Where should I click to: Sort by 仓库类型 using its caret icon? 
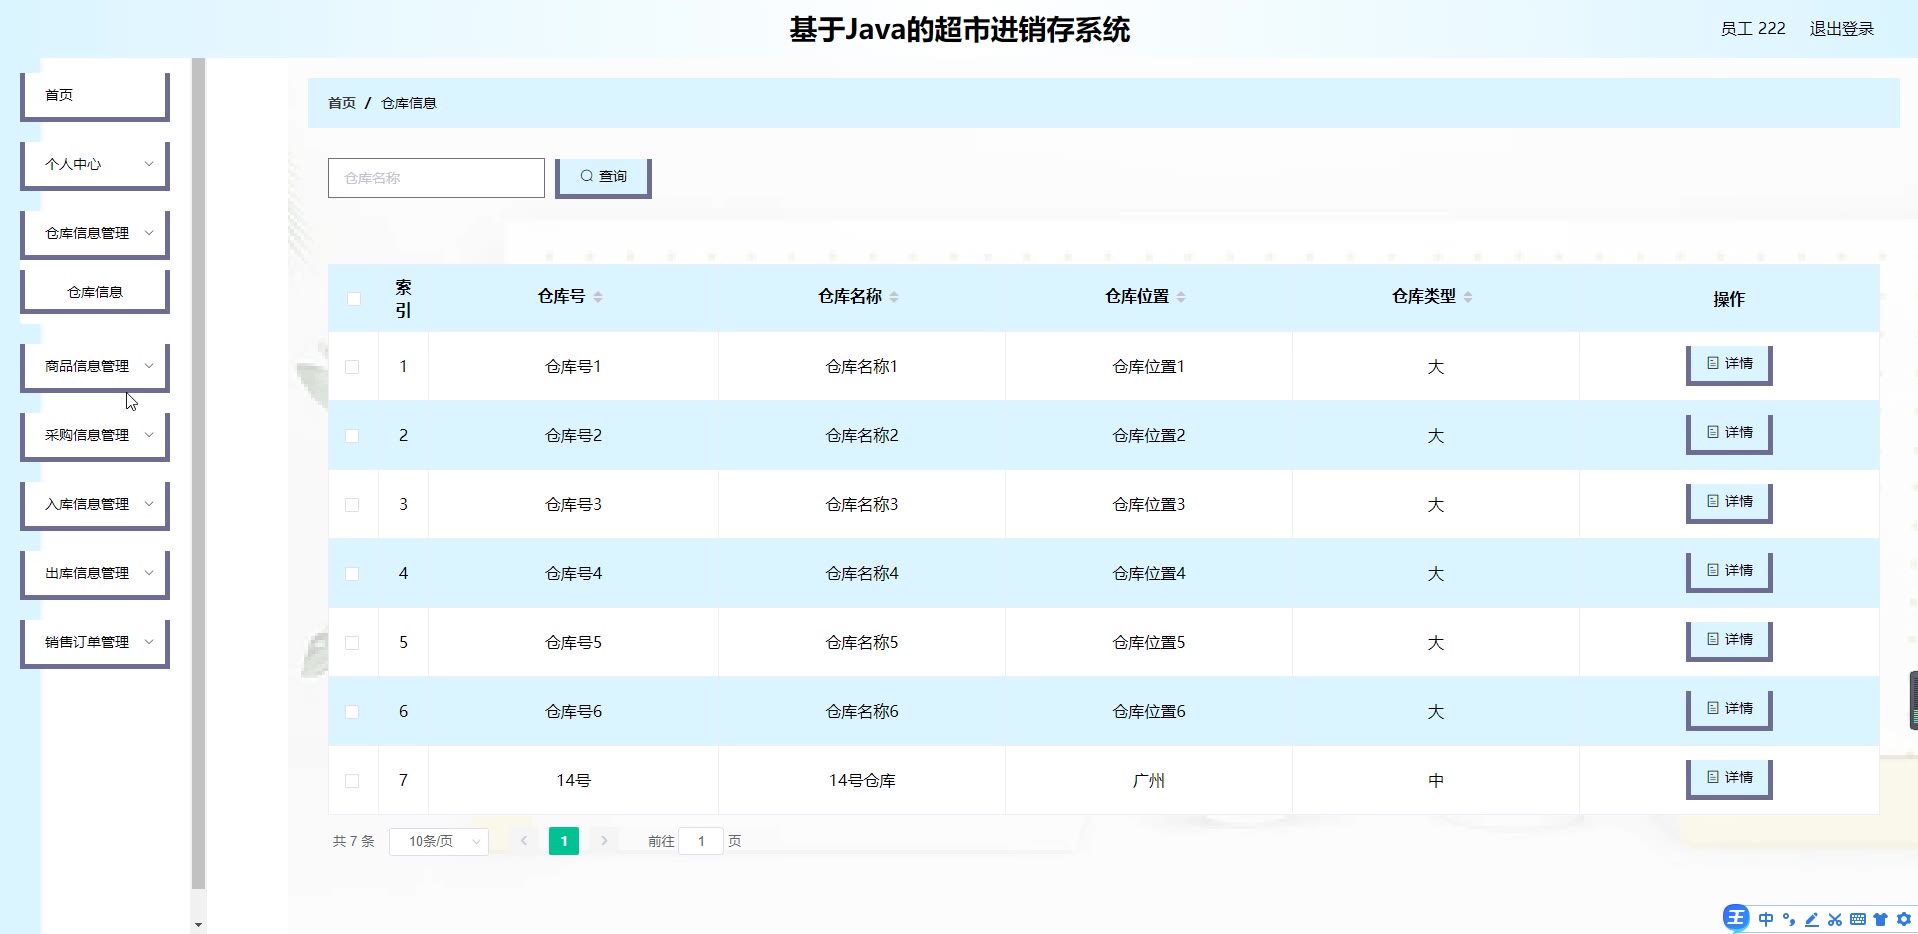click(1467, 297)
